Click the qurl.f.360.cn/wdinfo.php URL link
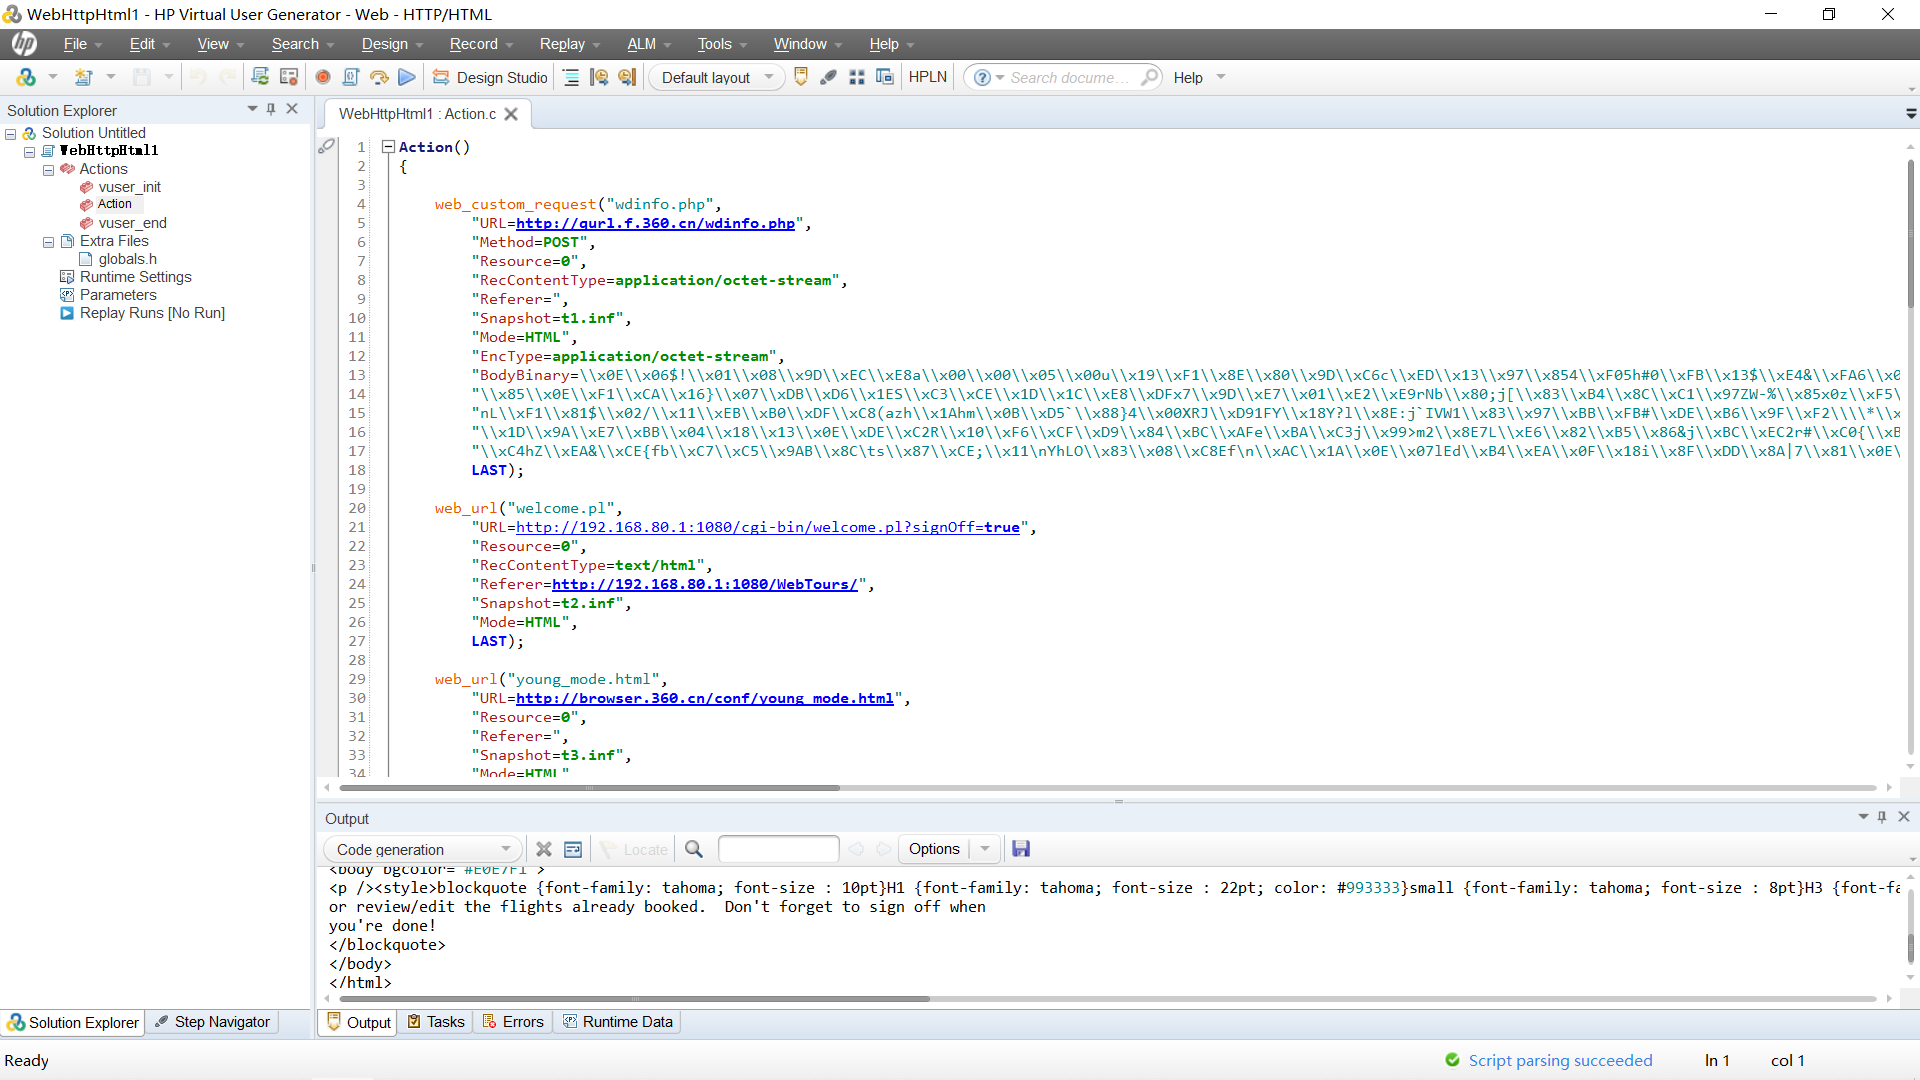 point(655,223)
